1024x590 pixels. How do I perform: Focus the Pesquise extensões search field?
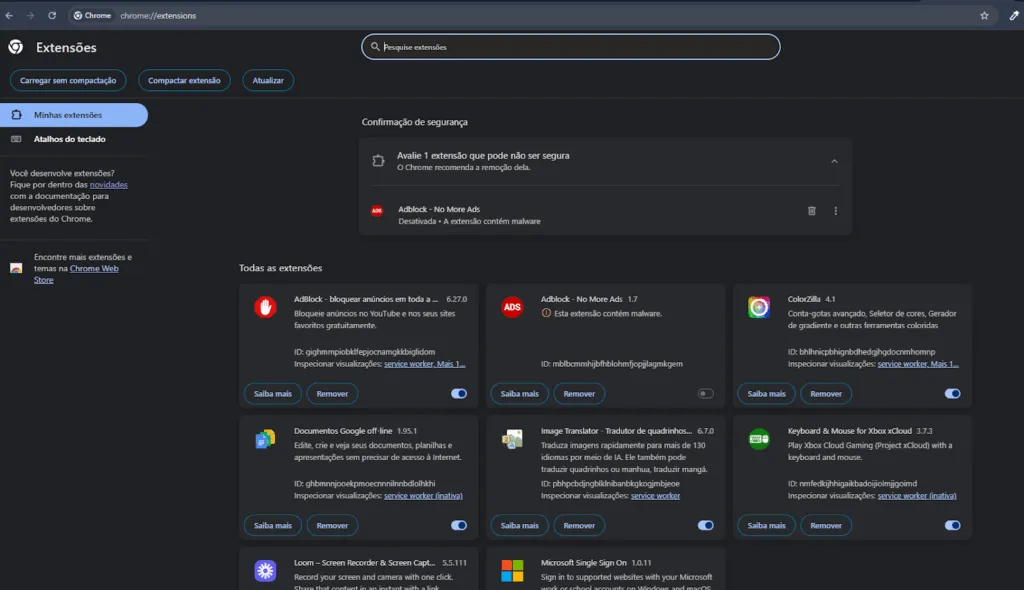point(571,46)
